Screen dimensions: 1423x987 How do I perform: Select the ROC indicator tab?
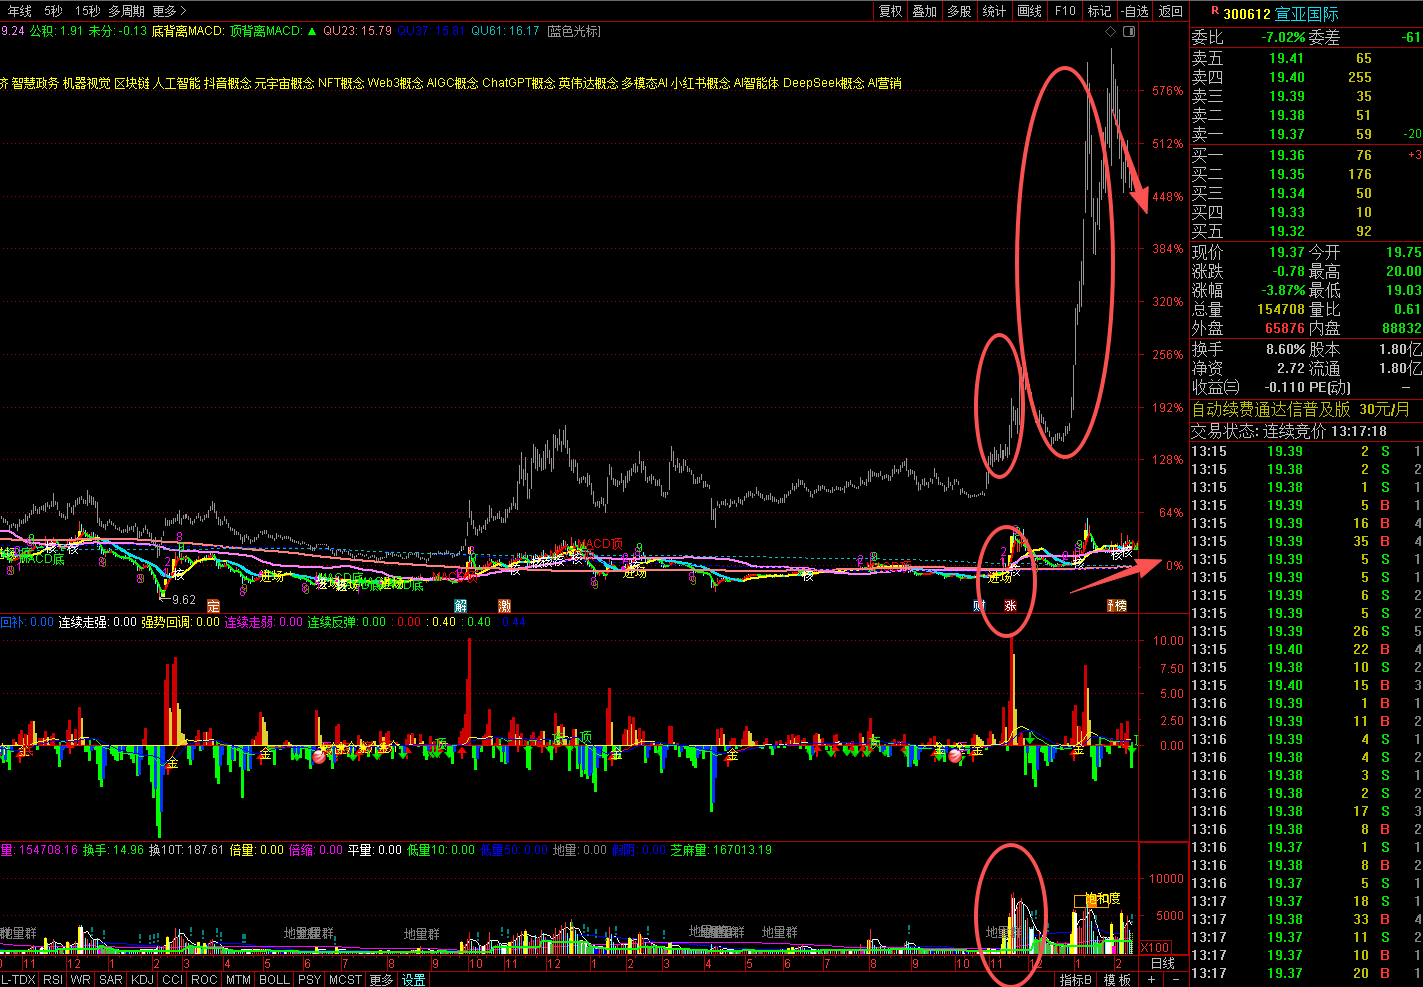point(204,980)
